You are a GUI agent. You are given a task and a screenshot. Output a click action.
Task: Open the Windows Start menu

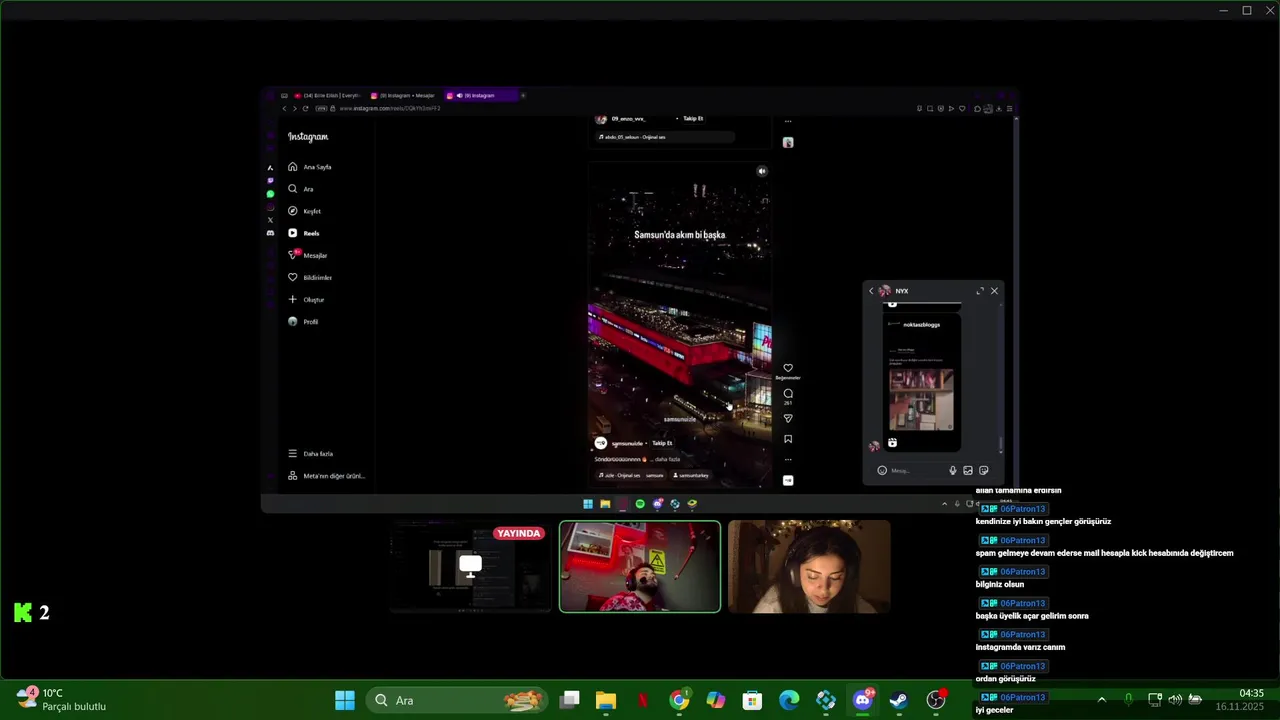pos(345,700)
